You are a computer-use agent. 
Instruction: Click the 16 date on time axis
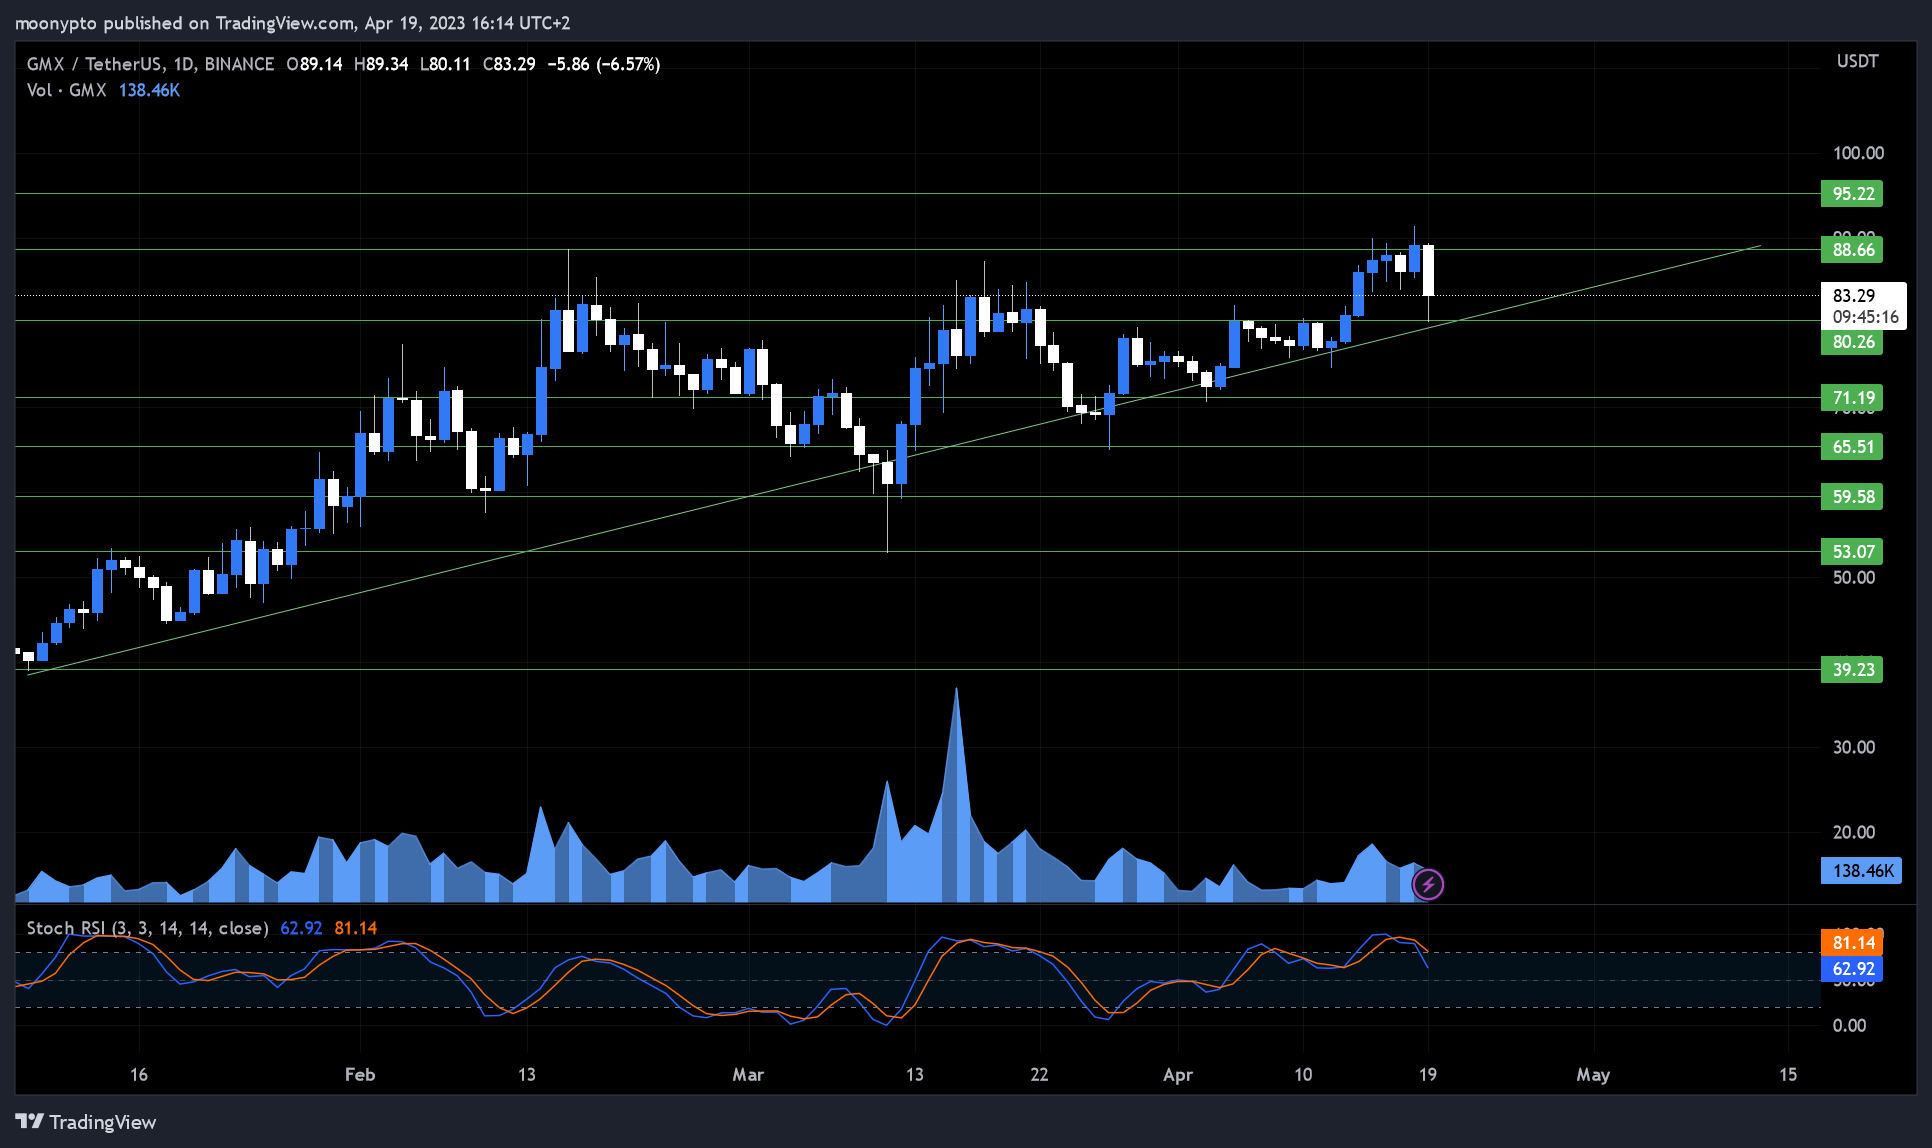[139, 1074]
